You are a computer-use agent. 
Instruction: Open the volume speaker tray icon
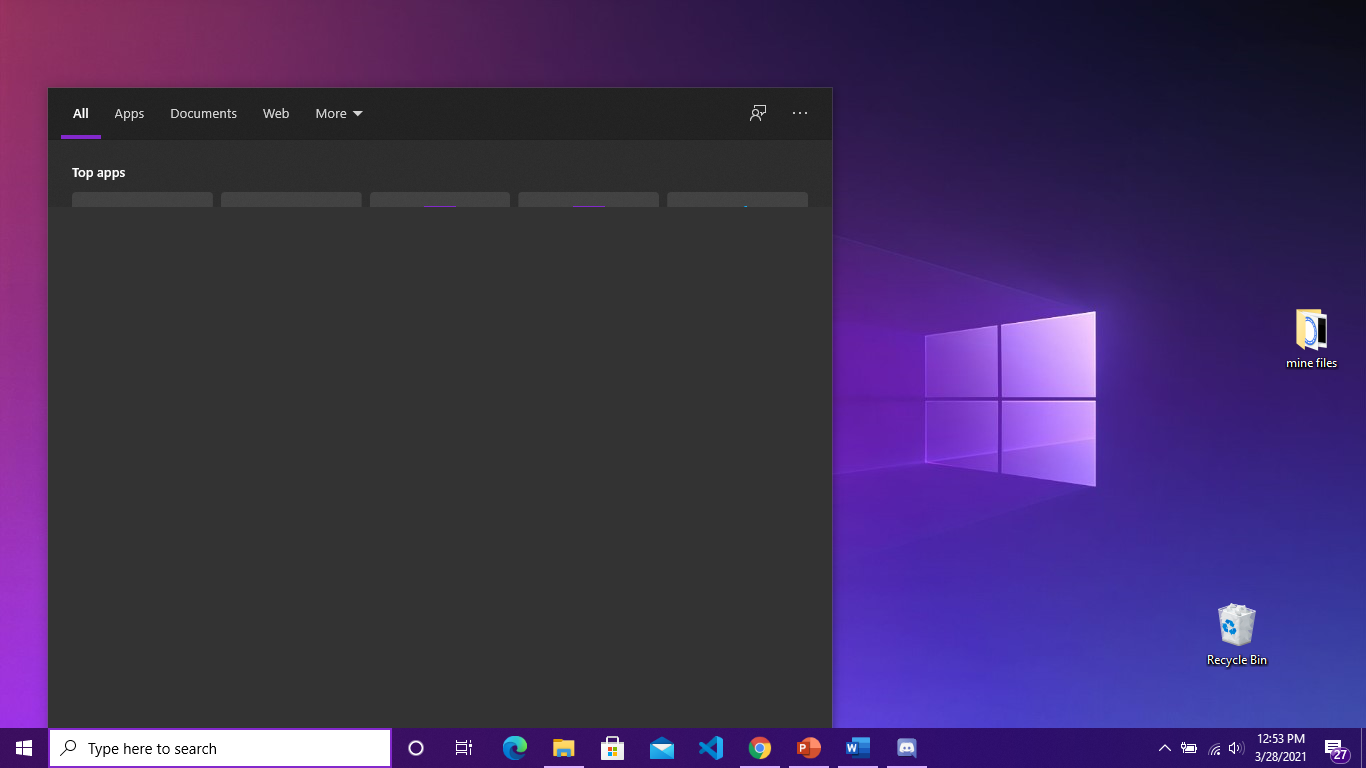1236,748
